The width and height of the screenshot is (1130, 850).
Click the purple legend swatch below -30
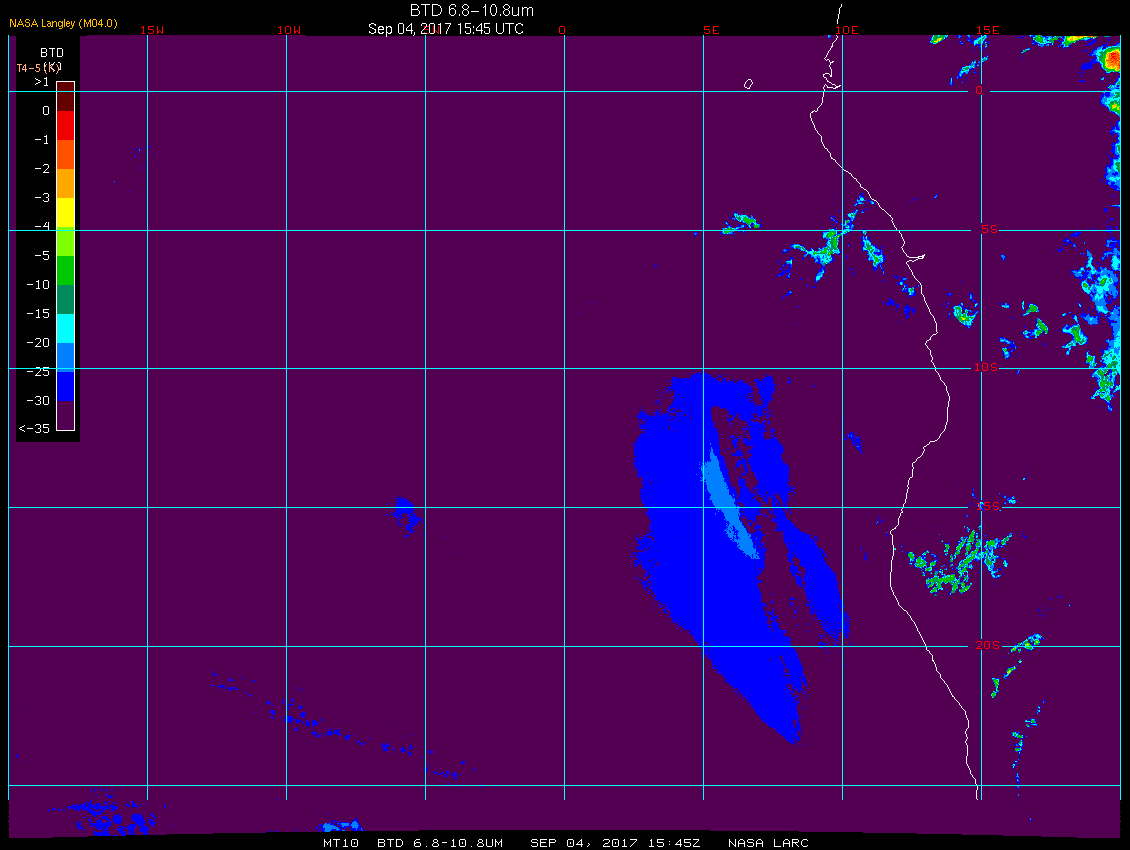[x=66, y=415]
